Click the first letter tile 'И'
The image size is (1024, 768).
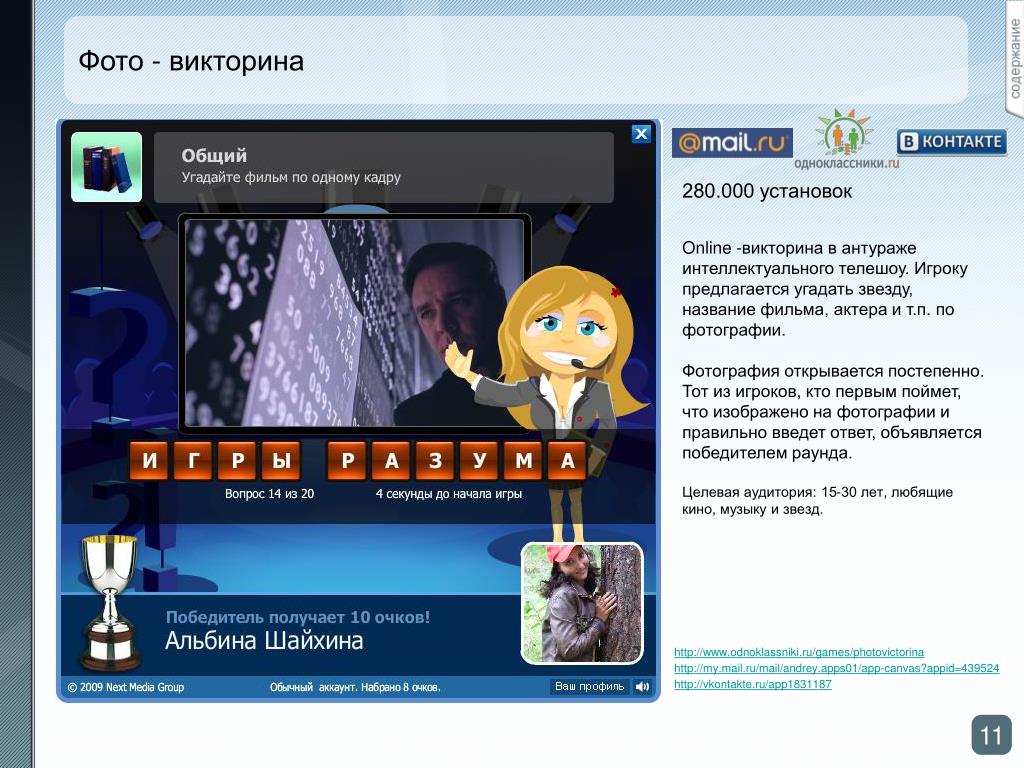click(150, 460)
